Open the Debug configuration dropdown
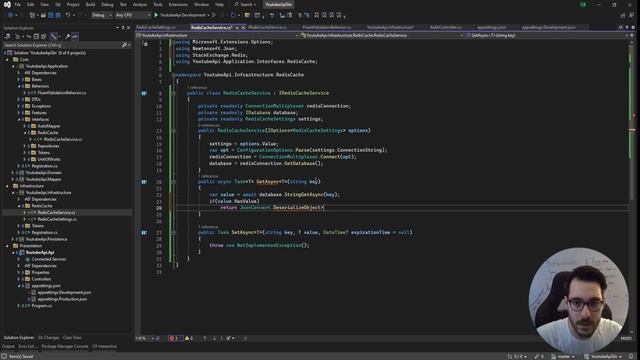The image size is (640, 360). (x=102, y=15)
